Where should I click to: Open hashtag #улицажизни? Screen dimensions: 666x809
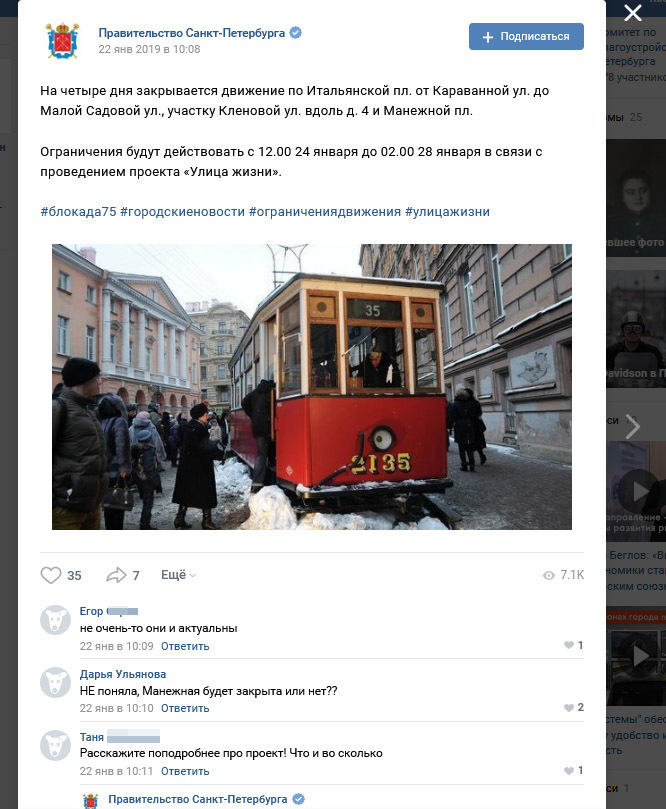(447, 212)
